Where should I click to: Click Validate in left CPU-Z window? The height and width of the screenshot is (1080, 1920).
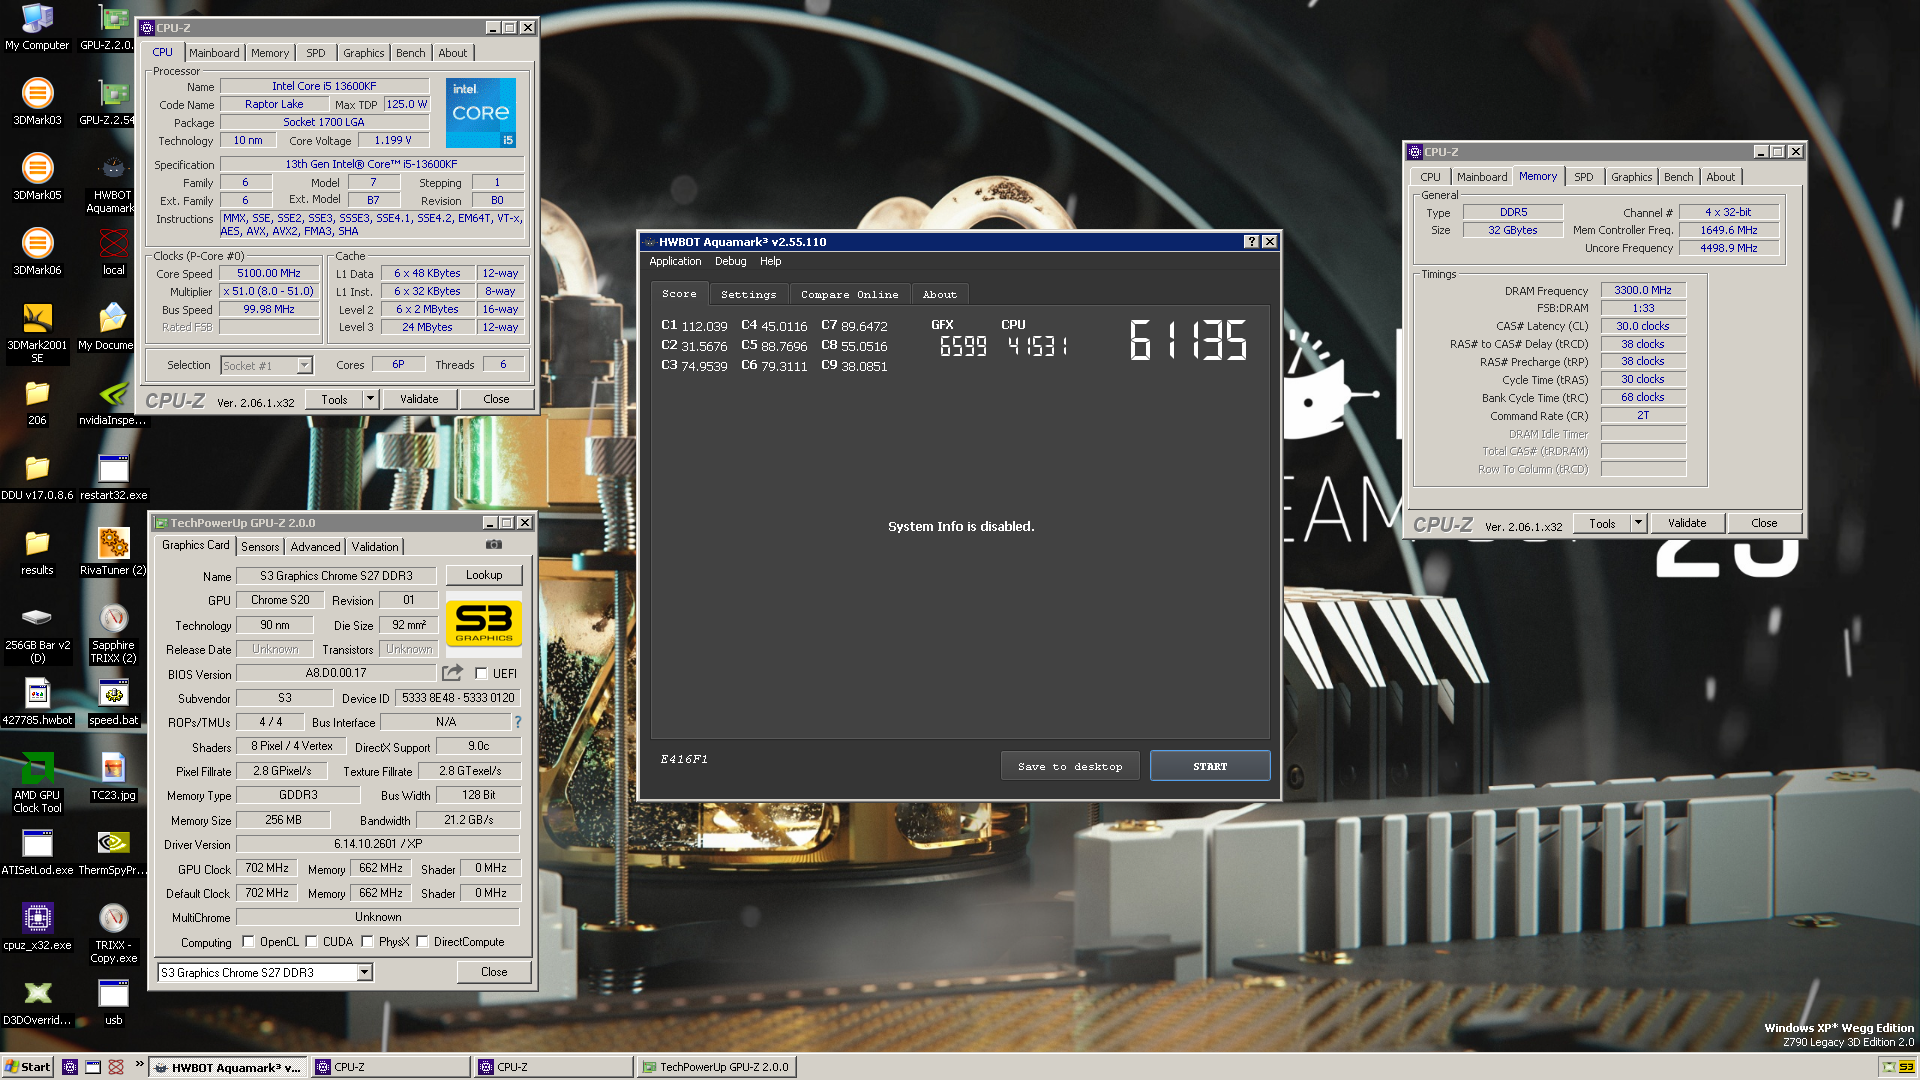click(x=419, y=399)
